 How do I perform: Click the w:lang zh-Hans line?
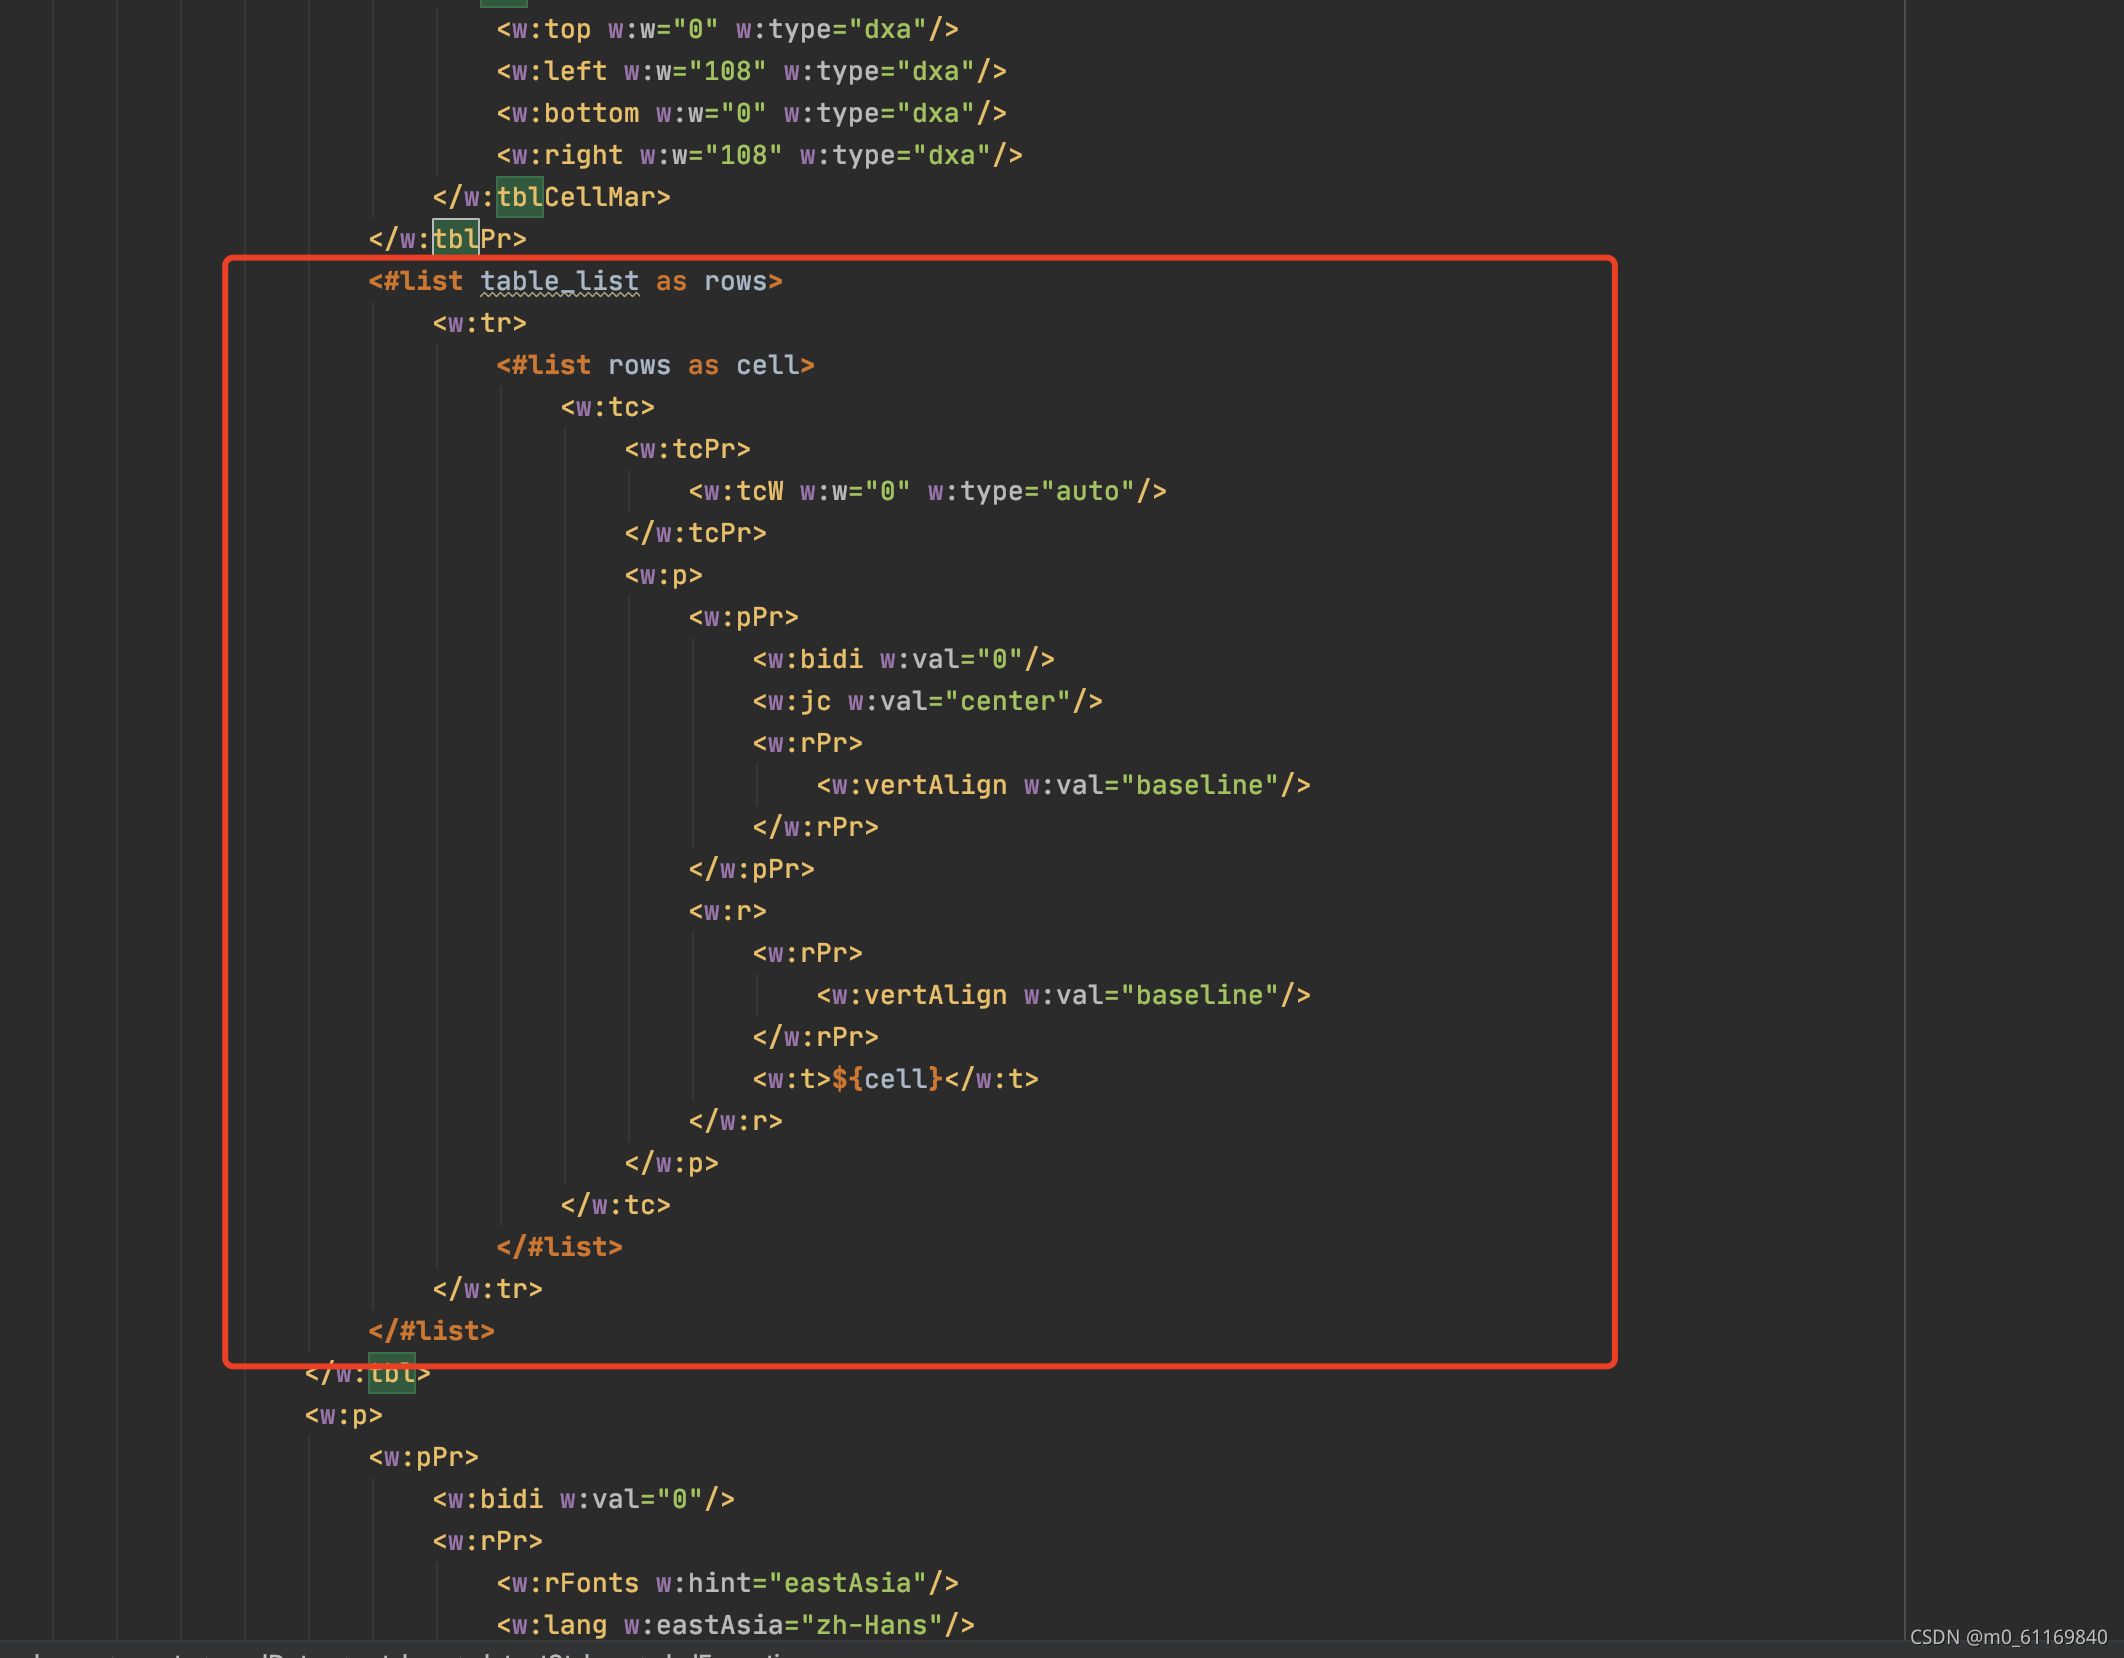tap(735, 1626)
